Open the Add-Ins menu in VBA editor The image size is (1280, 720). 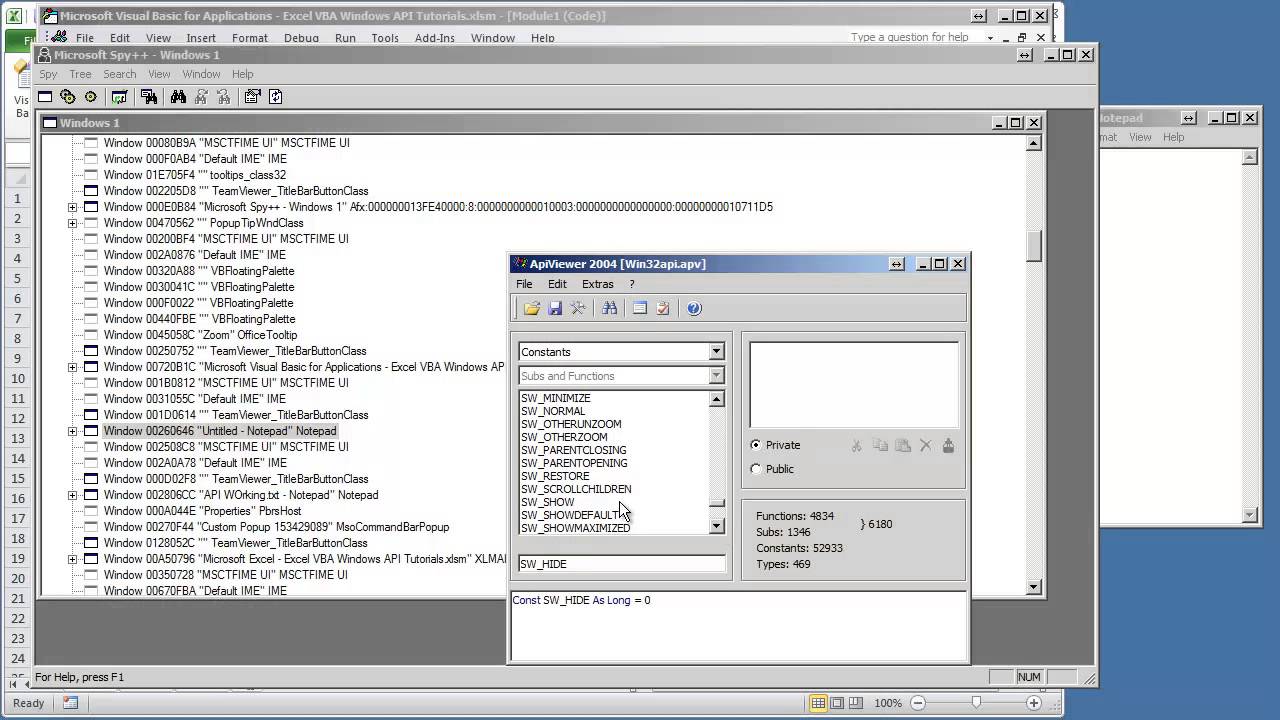[434, 38]
